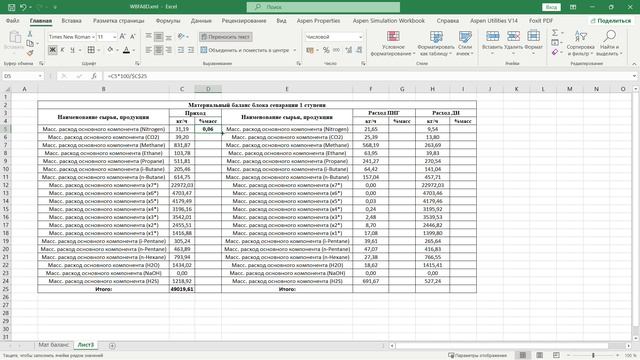This screenshot has width=640, height=360.
Task: Click the decrease indent icon
Action: (x=181, y=50)
